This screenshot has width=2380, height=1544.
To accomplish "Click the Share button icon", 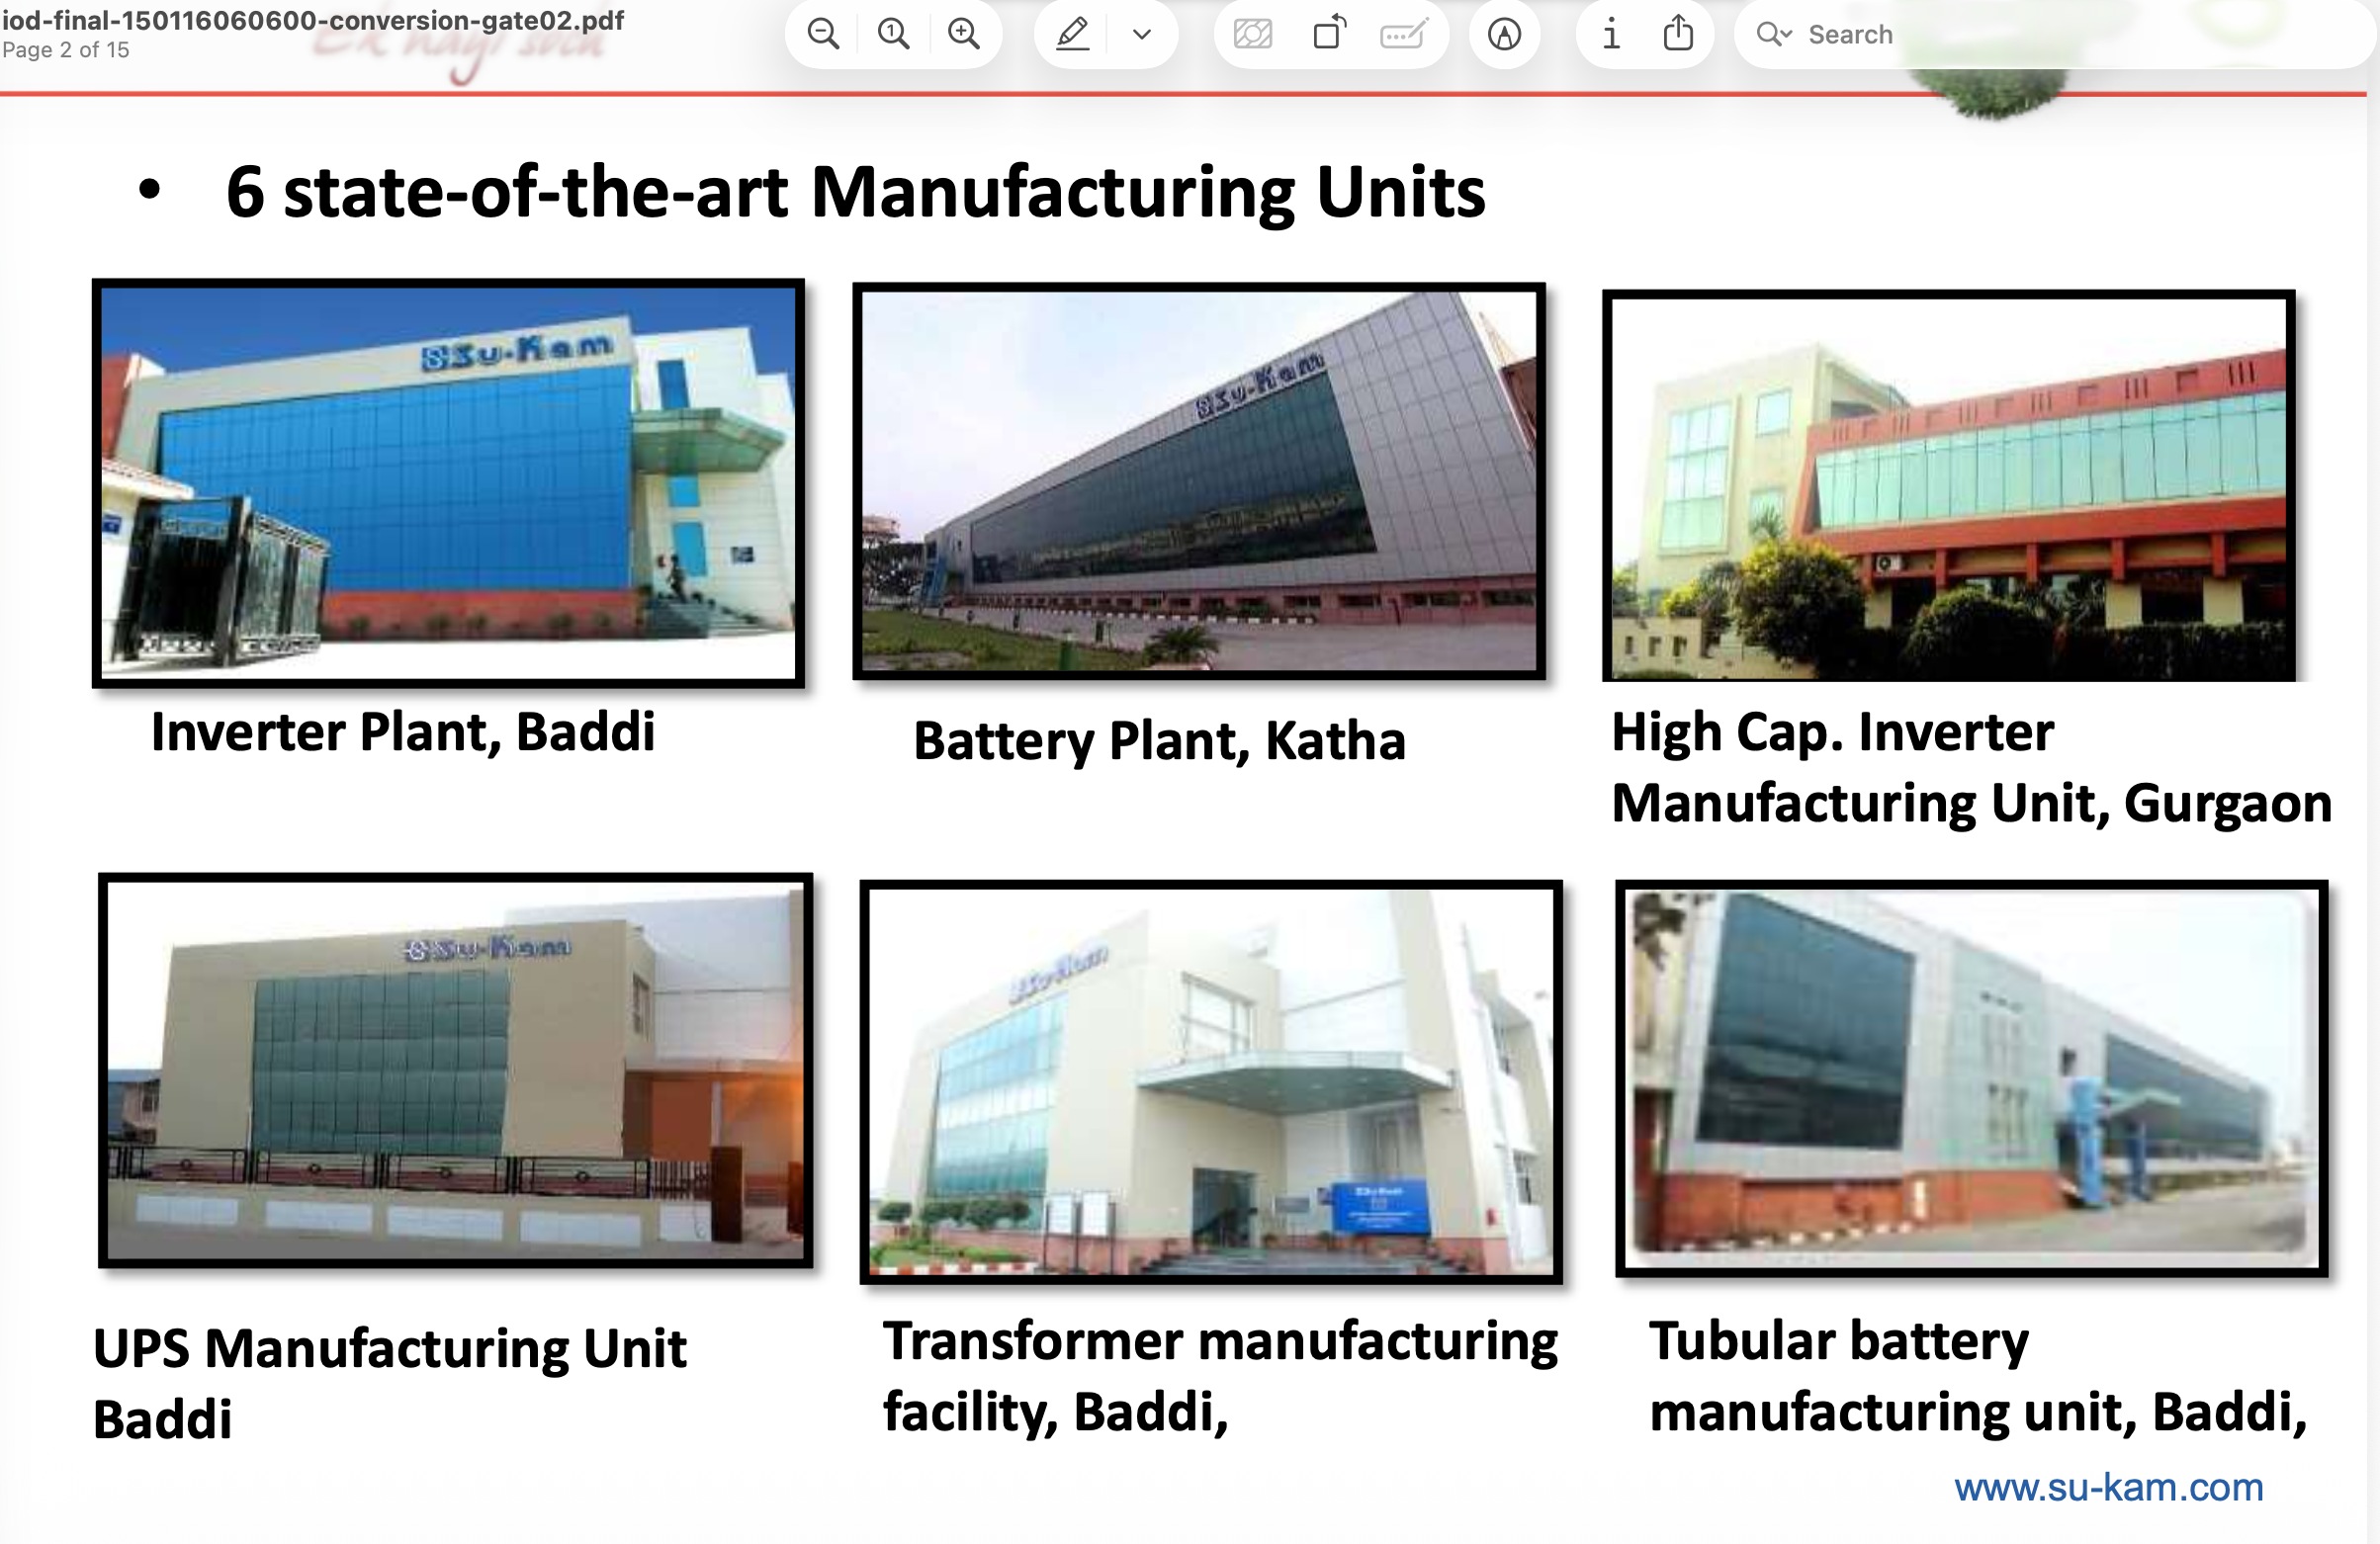I will tap(1678, 34).
